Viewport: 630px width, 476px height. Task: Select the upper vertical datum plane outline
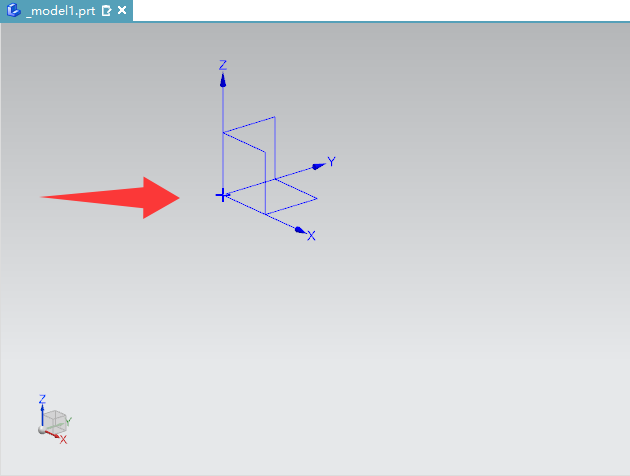[249, 157]
